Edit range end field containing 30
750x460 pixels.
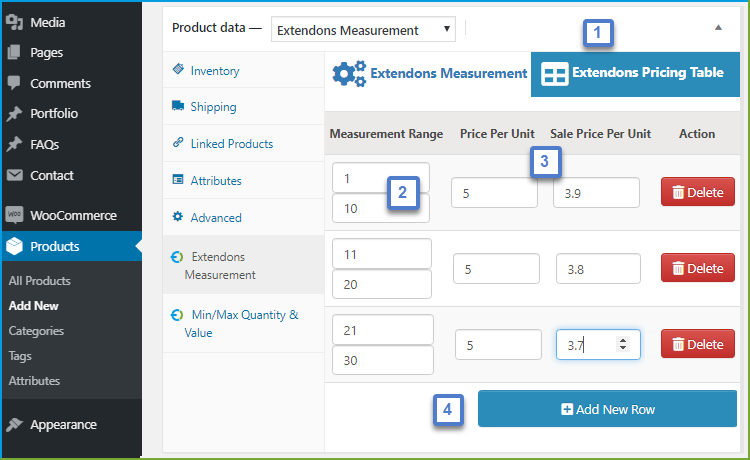[x=383, y=360]
